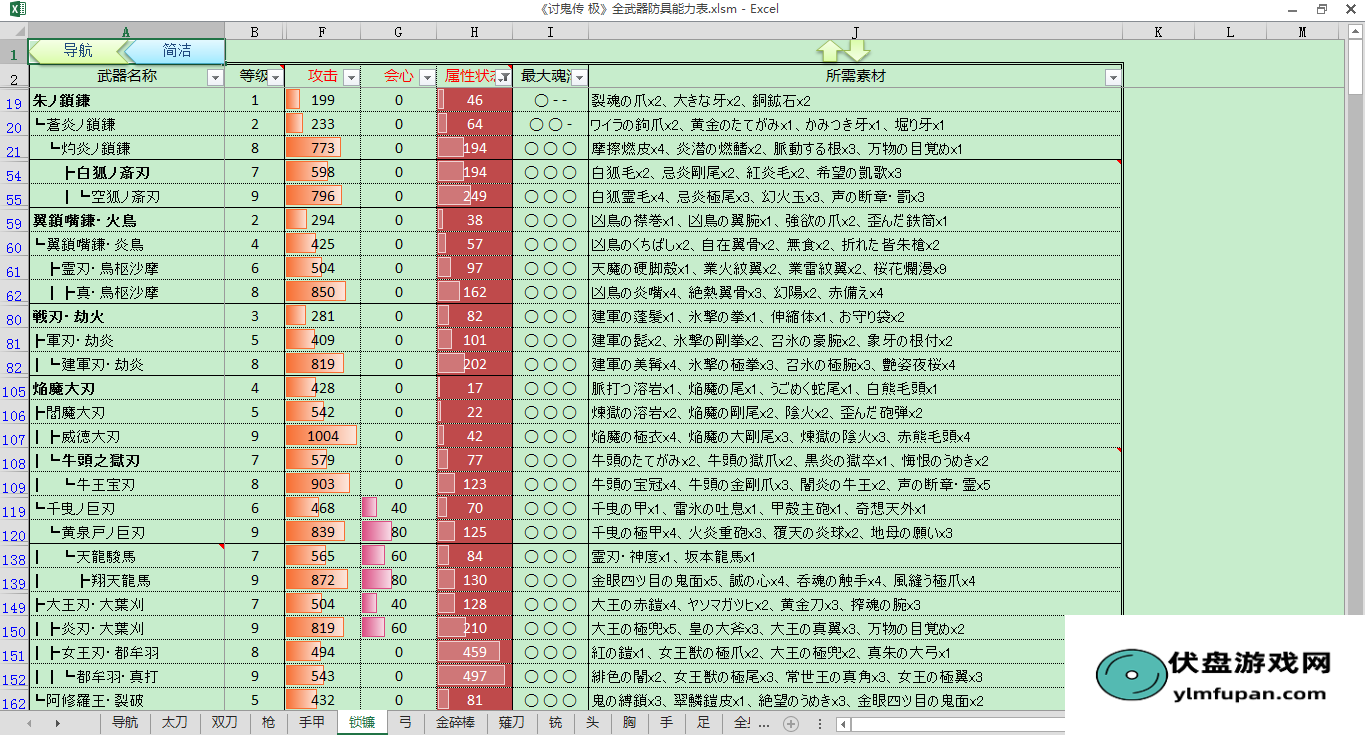Click the green up arrow above column J
This screenshot has width=1365, height=735.
(x=830, y=51)
